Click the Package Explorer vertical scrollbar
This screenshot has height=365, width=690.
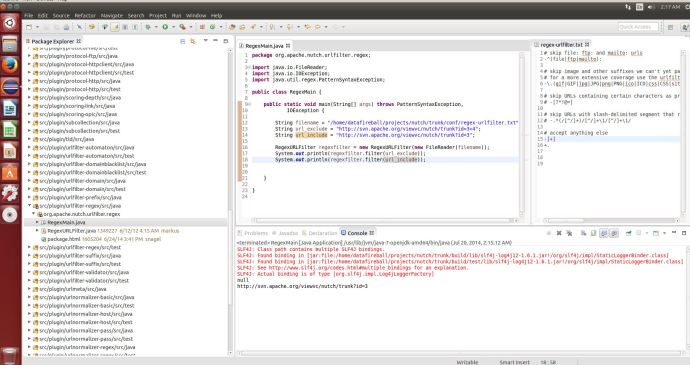(230, 202)
